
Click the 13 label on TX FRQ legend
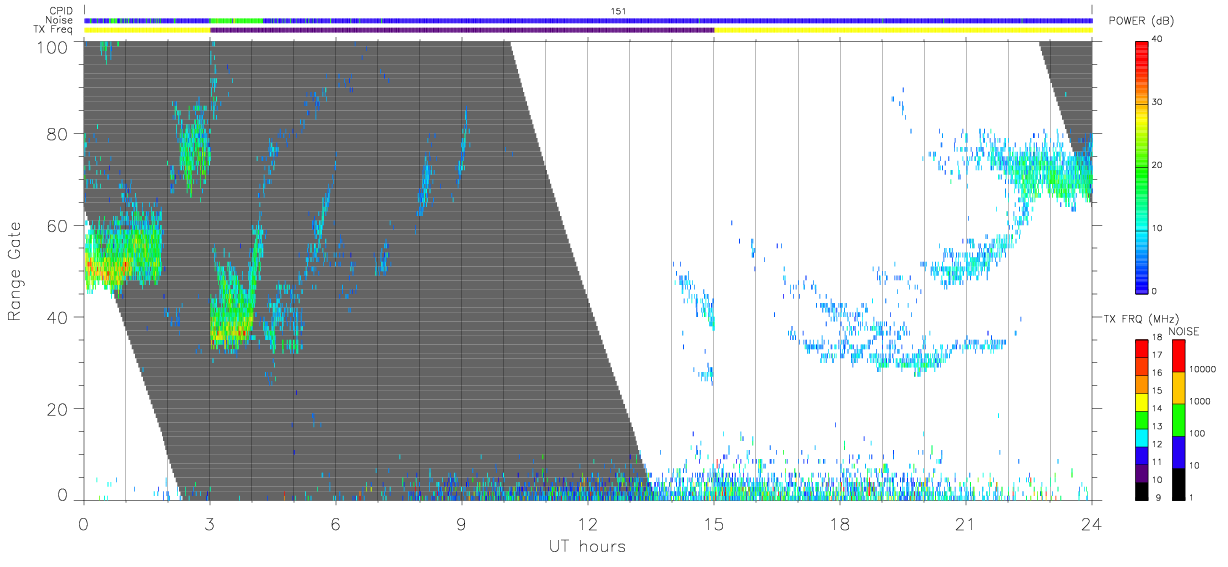[x=1157, y=426]
